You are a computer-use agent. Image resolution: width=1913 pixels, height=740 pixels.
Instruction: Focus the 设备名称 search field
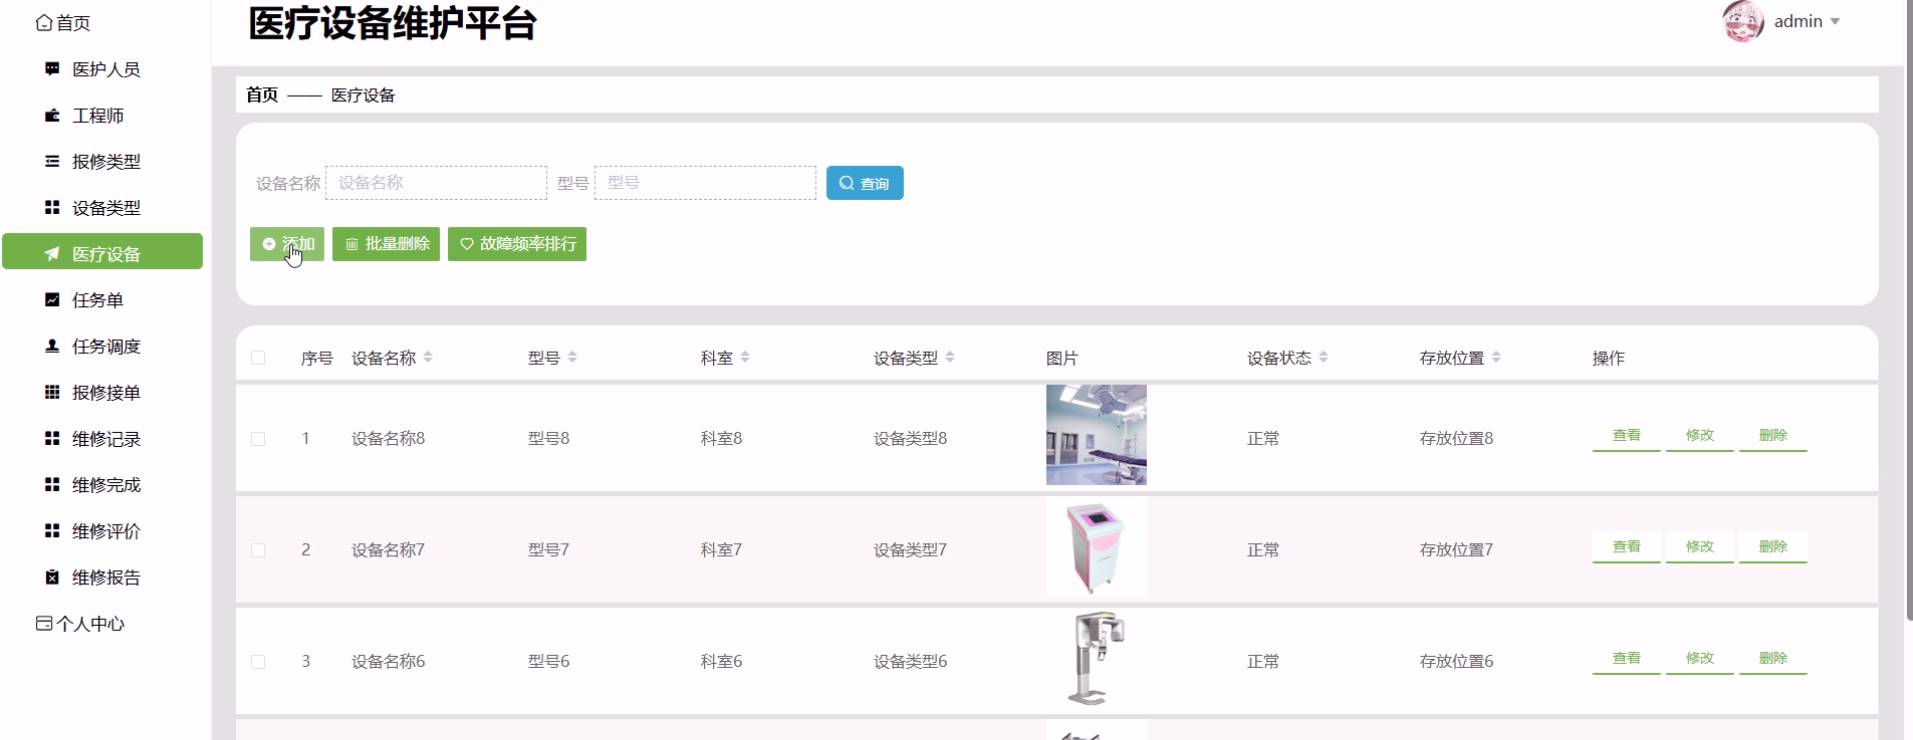[436, 183]
